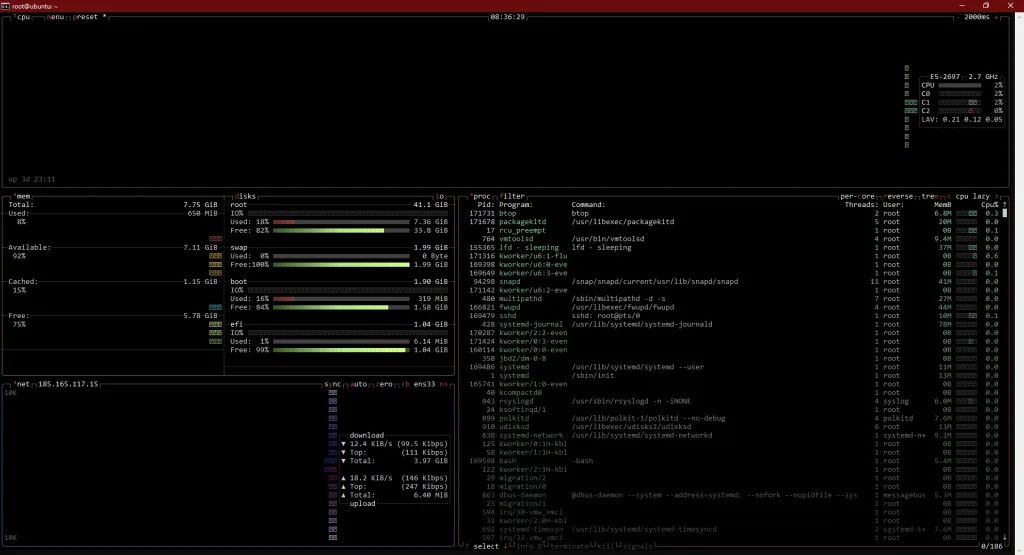Toggle net auto scaling option
Screen dimensions: 1024x555
[359, 384]
